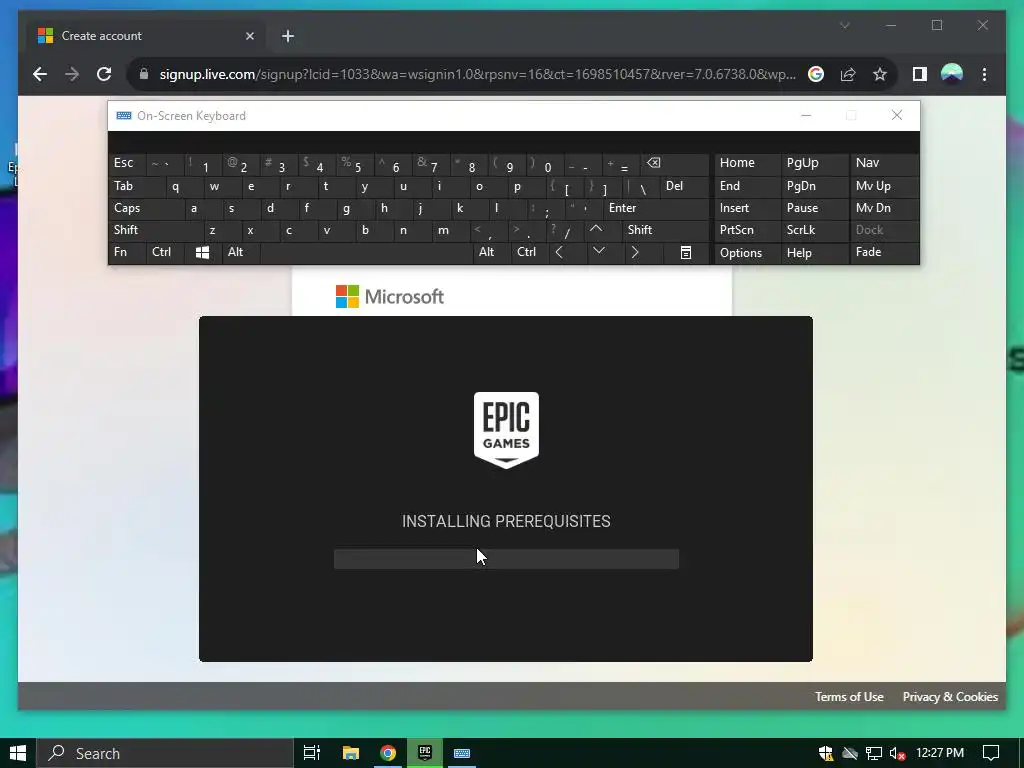The image size is (1024, 768).
Task: Toggle left Ctrl key on On-Screen Keyboard
Action: point(166,252)
